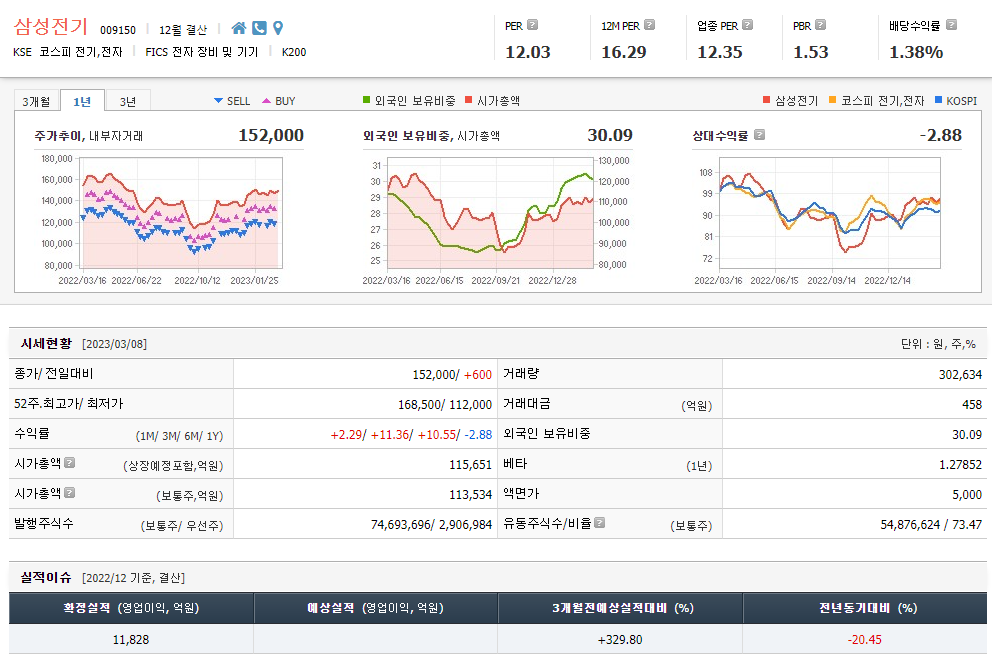
Task: Open help icon next to PBR
Action: (821, 25)
